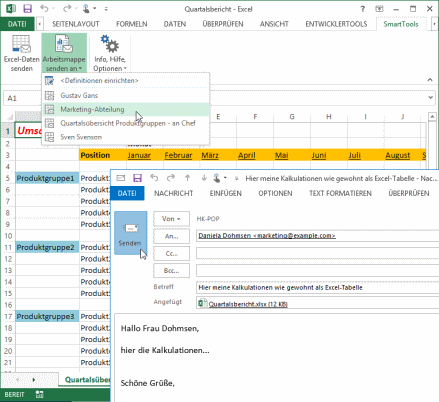This screenshot has width=439, height=402.
Task: Click the An... recipients button
Action: 171,236
